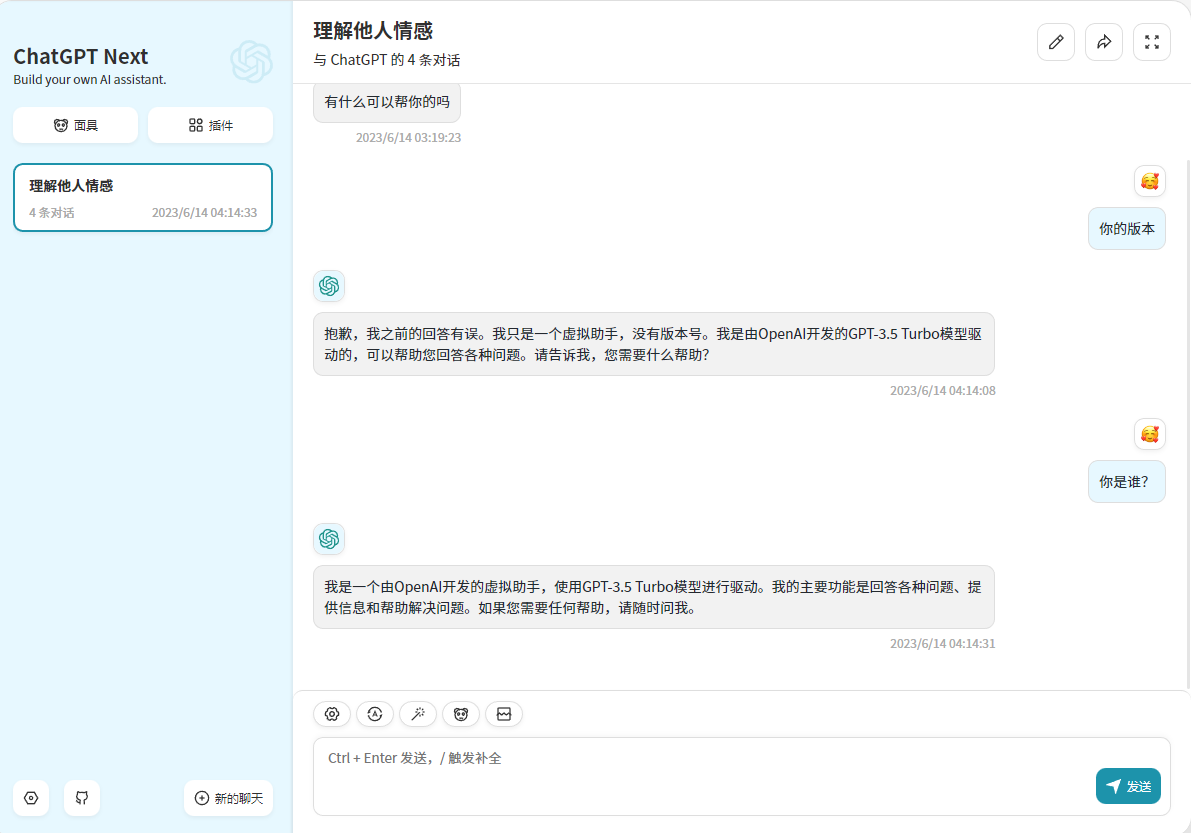The width and height of the screenshot is (1191, 833).
Task: Click the chat title 理解他人情感 in header
Action: pos(373,31)
